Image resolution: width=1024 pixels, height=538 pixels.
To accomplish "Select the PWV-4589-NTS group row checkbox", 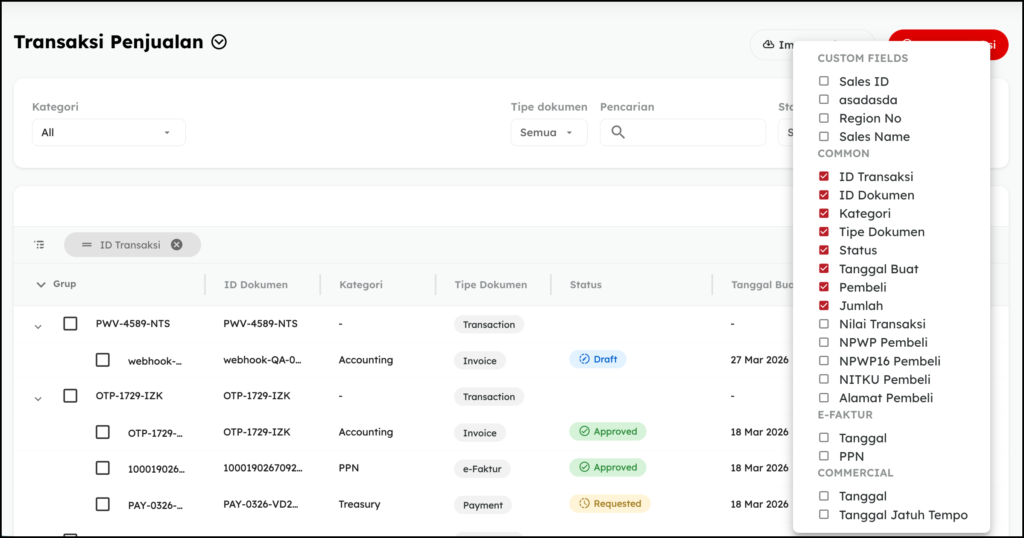I will coord(70,324).
